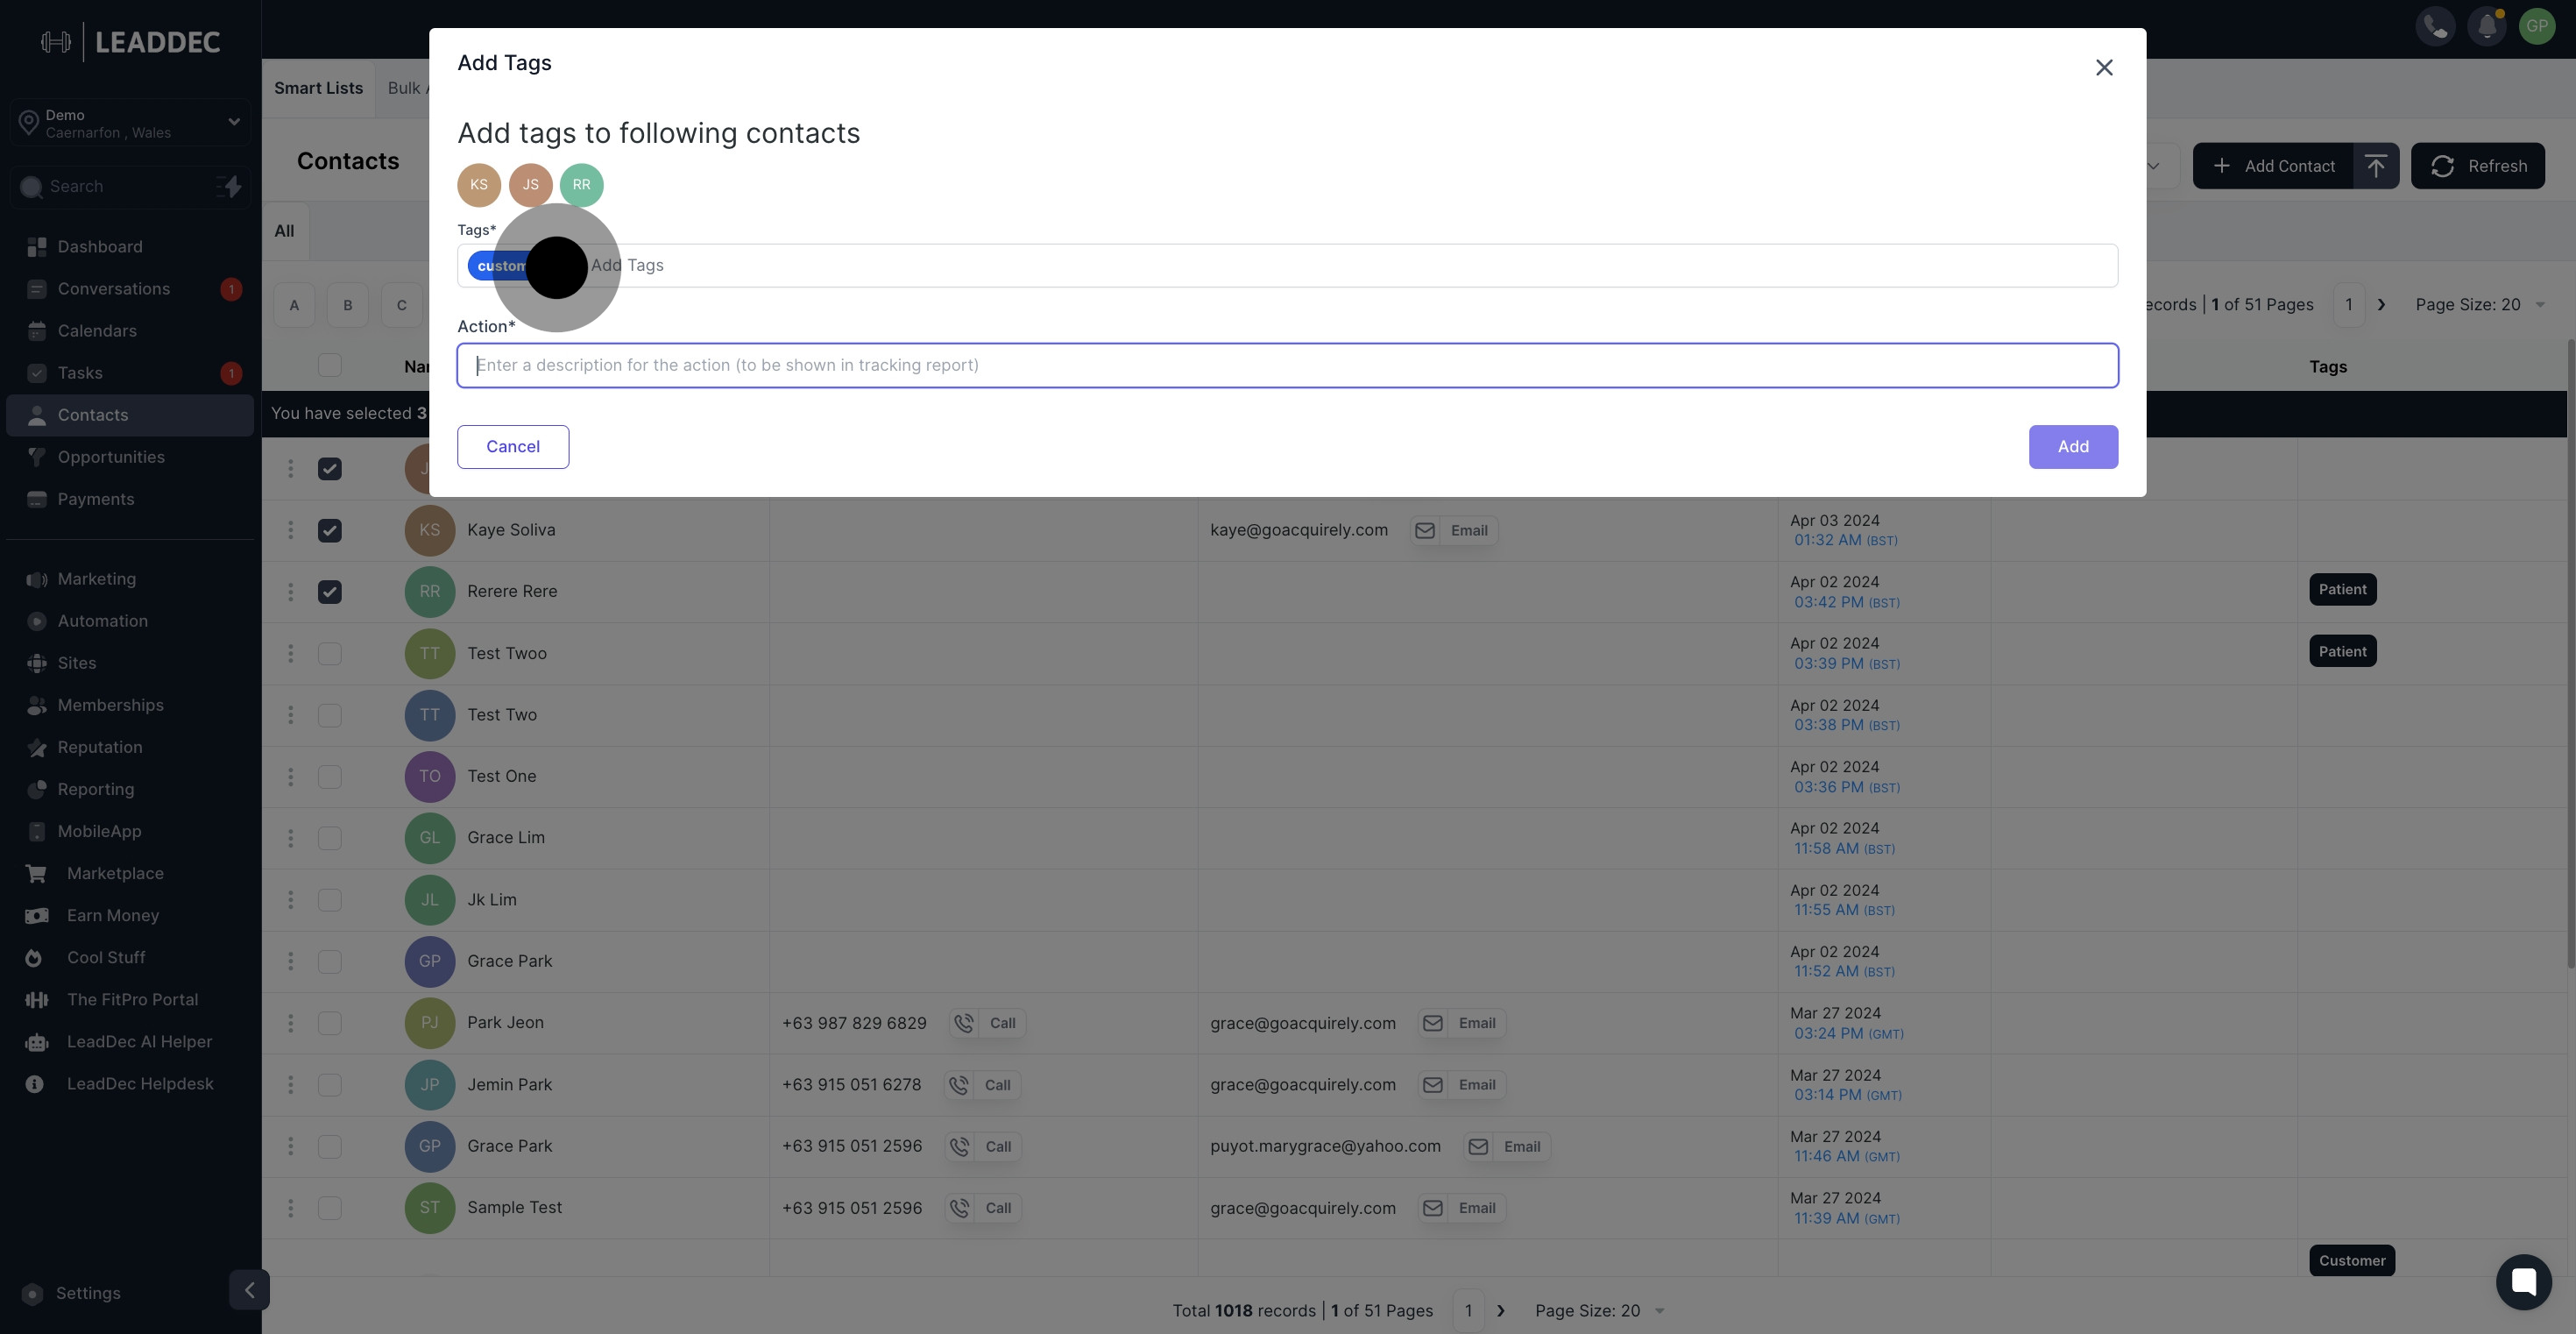Screen dimensions: 2576x1334
Task: Check the Park Jeon checkbox
Action: click(x=329, y=1024)
